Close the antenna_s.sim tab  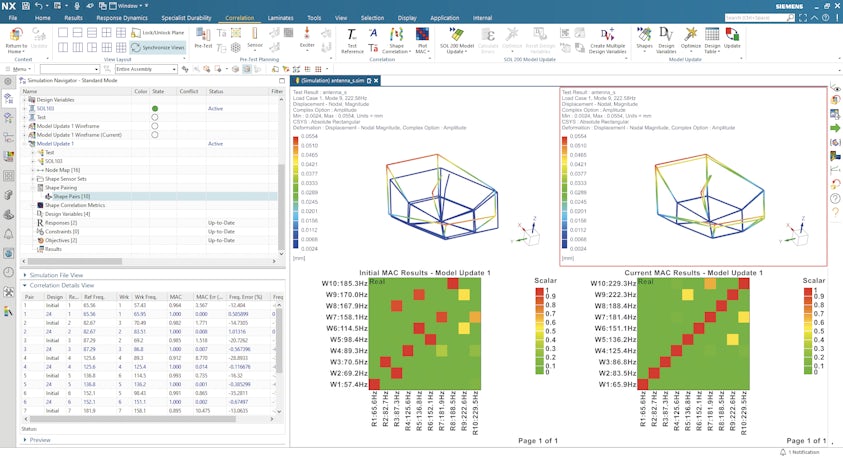pyautogui.click(x=376, y=81)
